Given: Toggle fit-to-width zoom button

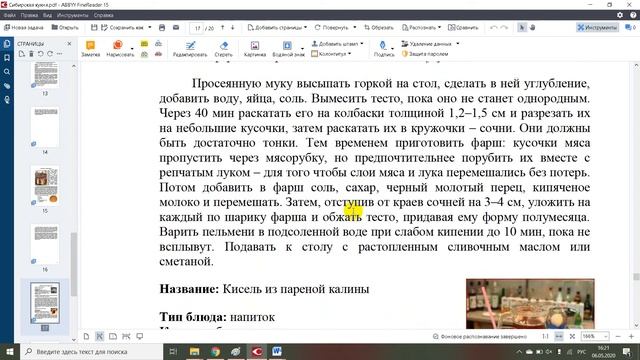Looking at the screenshot, I should [559, 336].
